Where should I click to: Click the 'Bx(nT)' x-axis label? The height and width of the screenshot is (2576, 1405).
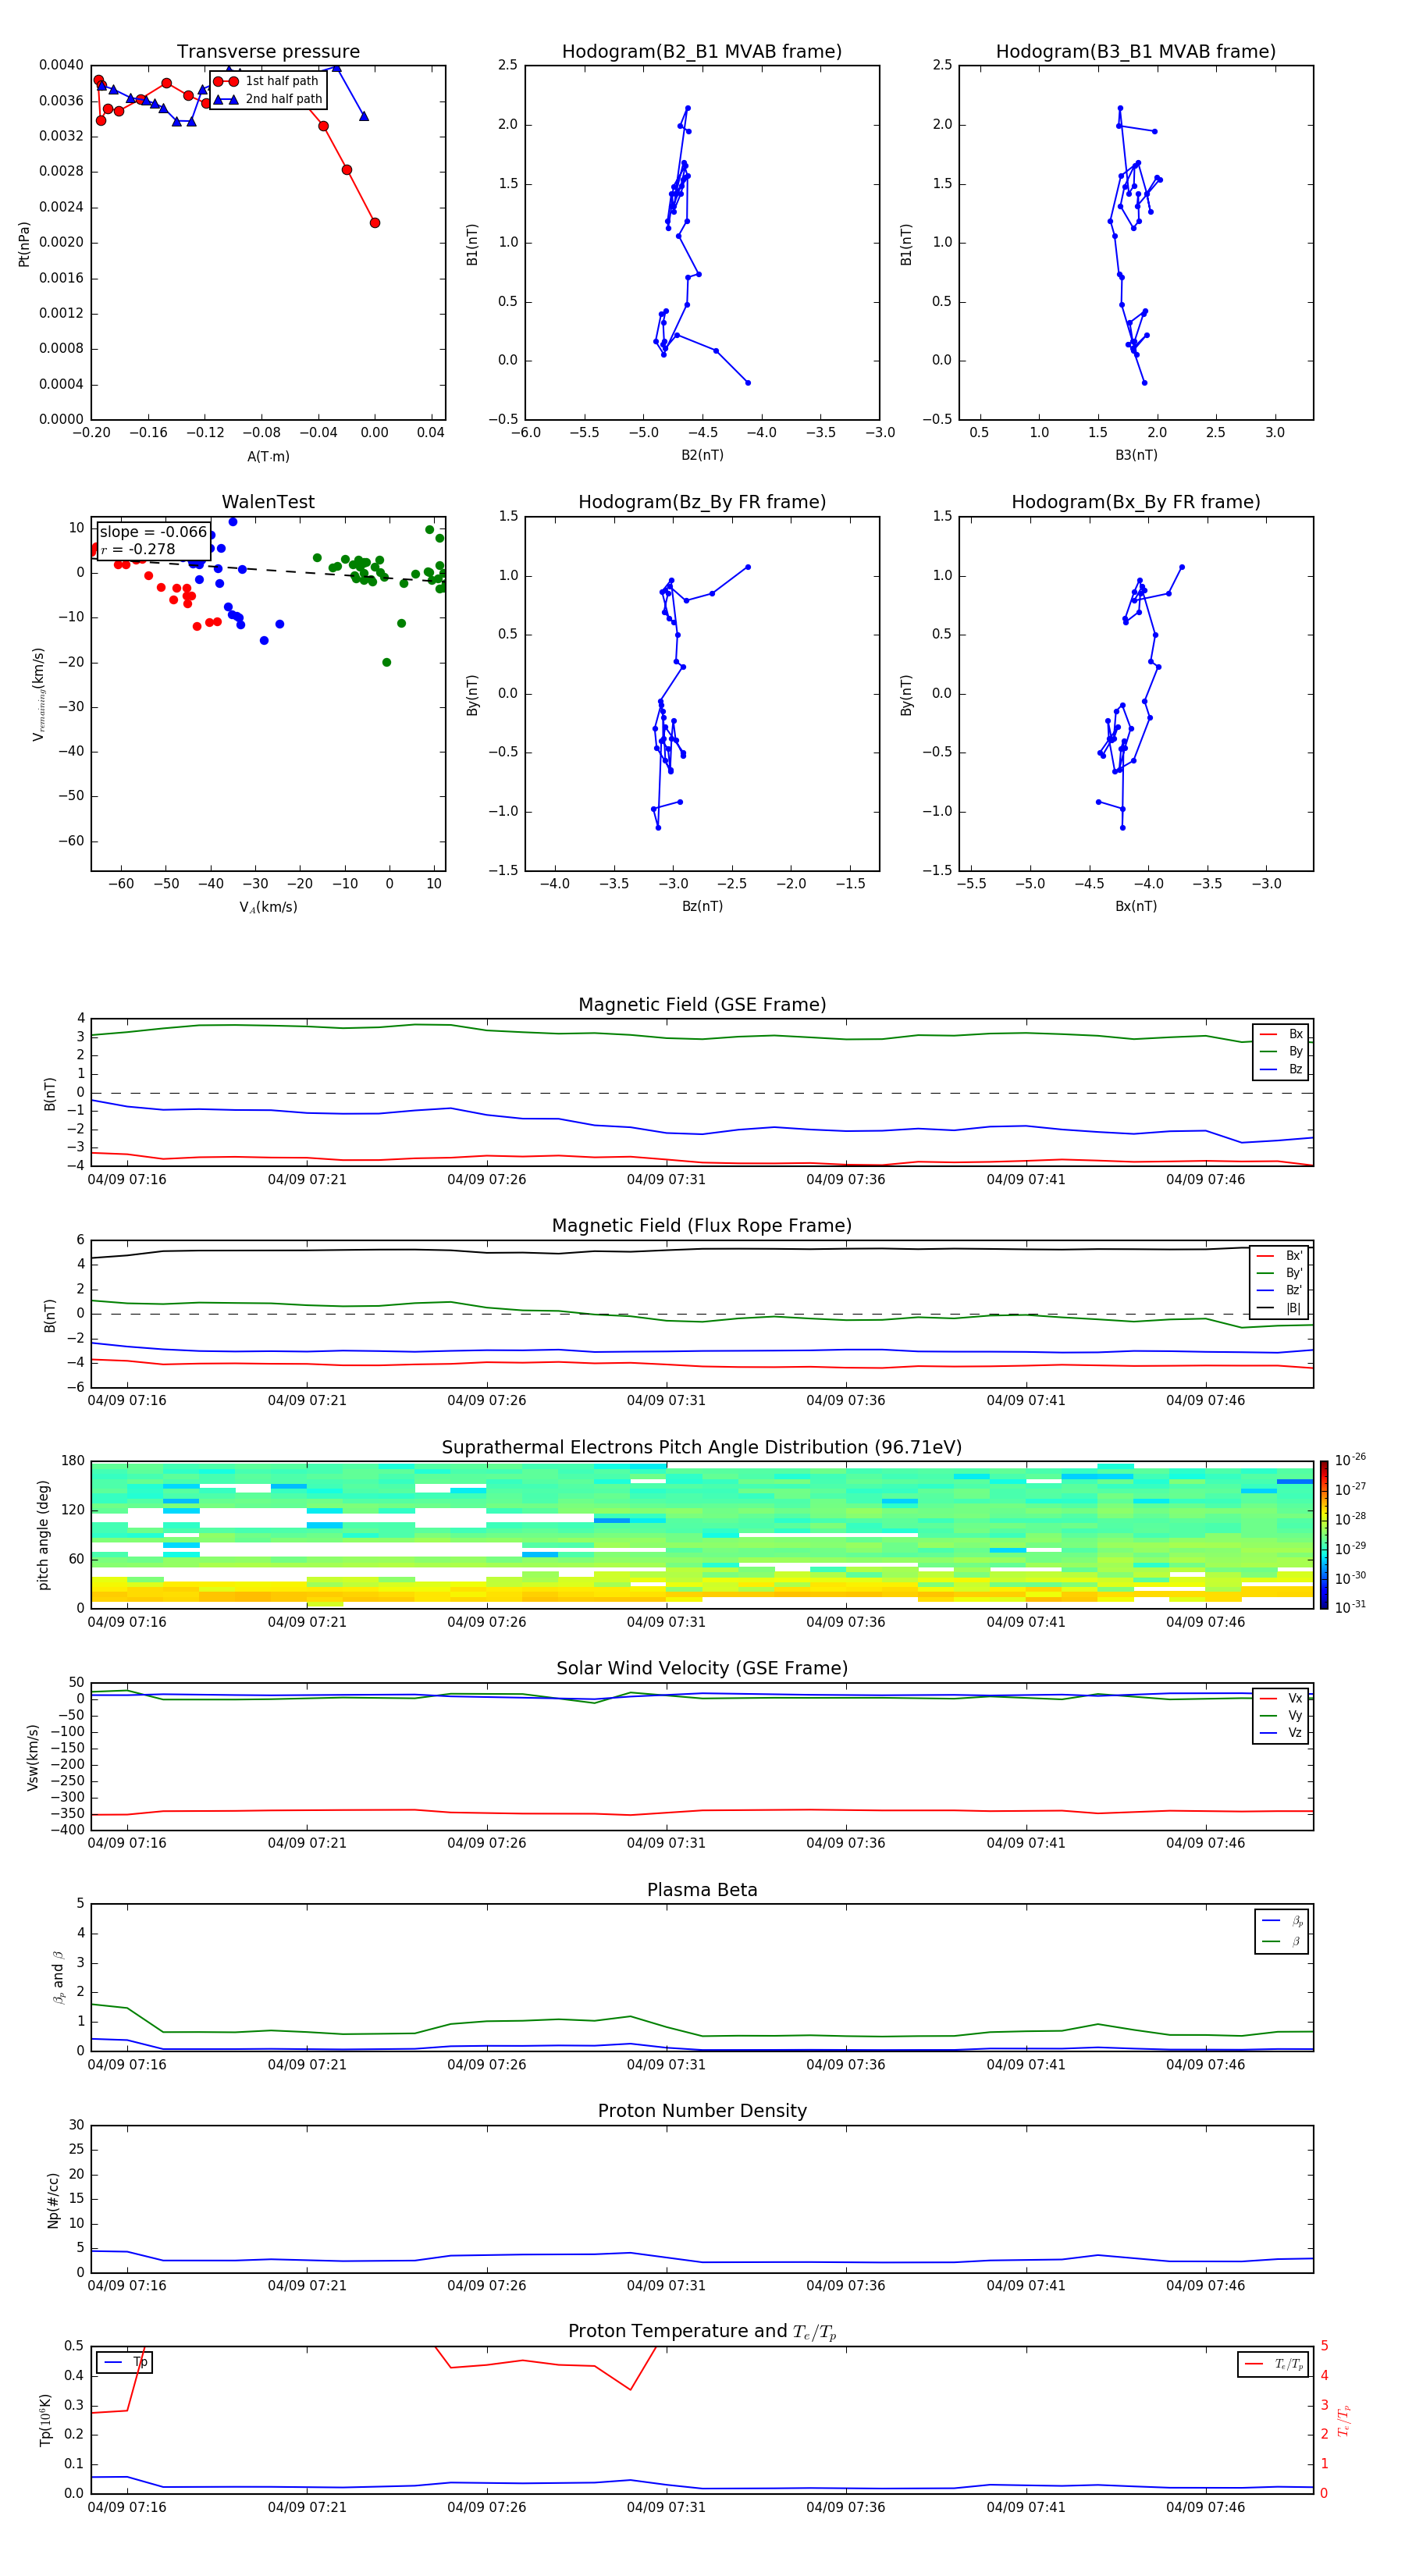1136,906
